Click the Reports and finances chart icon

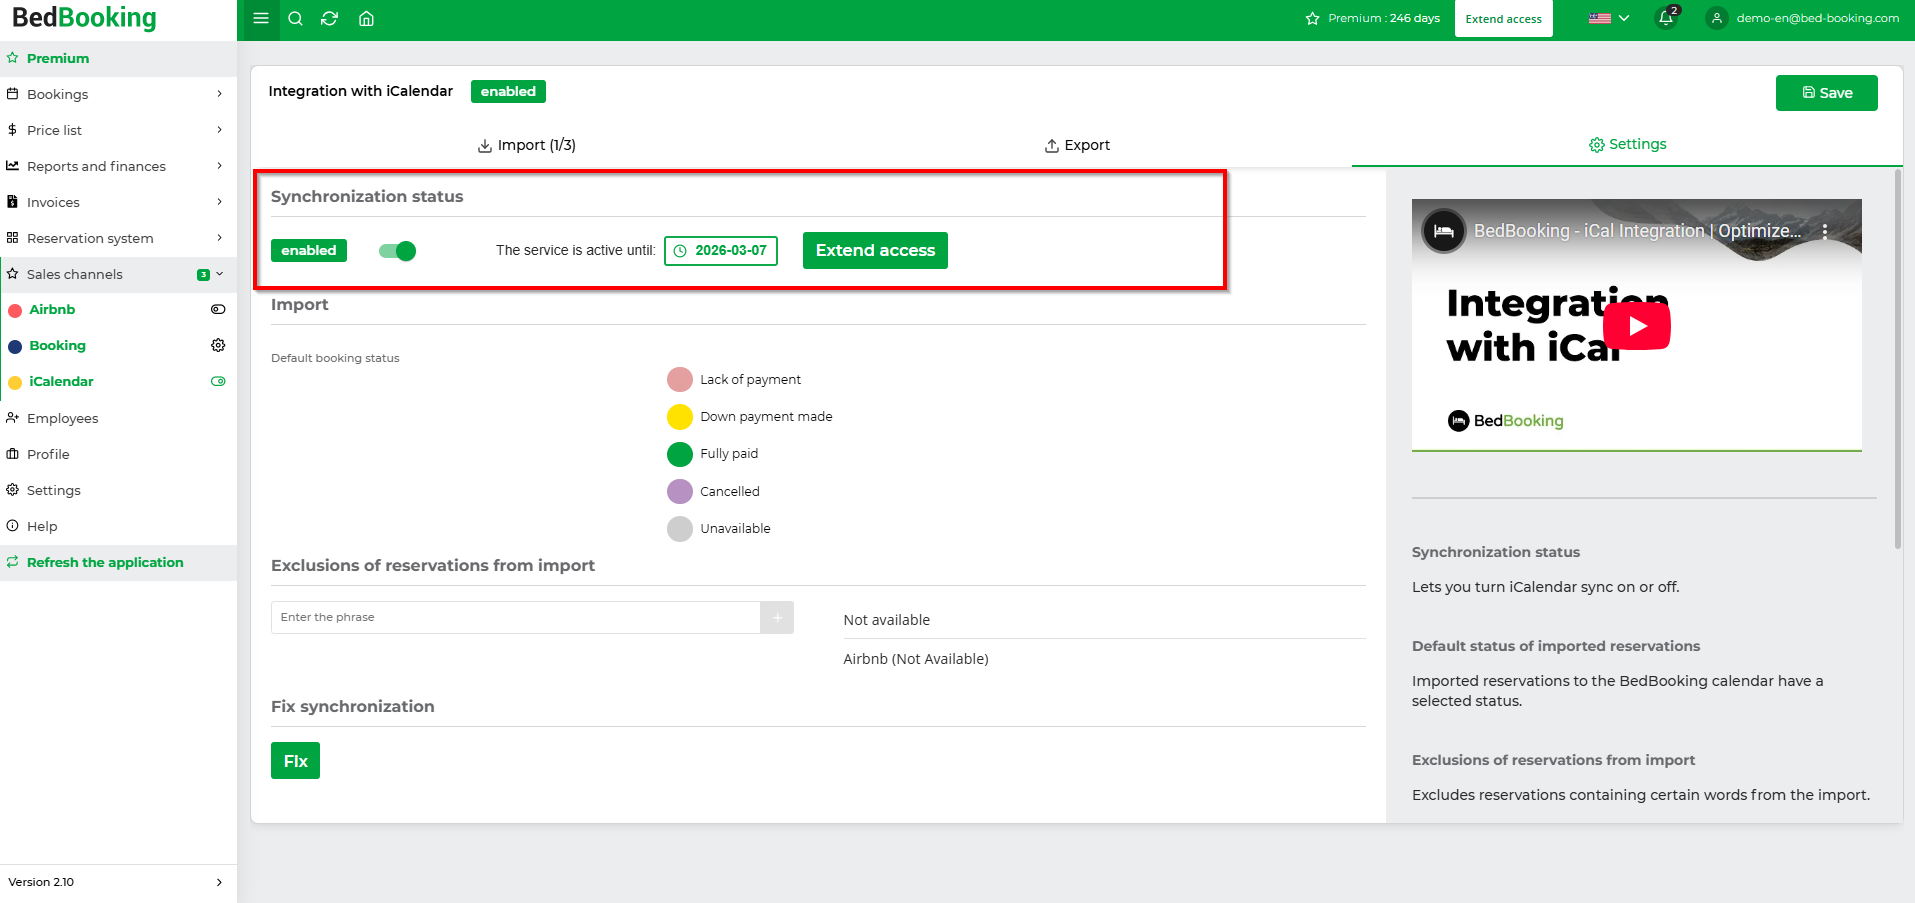[12, 166]
